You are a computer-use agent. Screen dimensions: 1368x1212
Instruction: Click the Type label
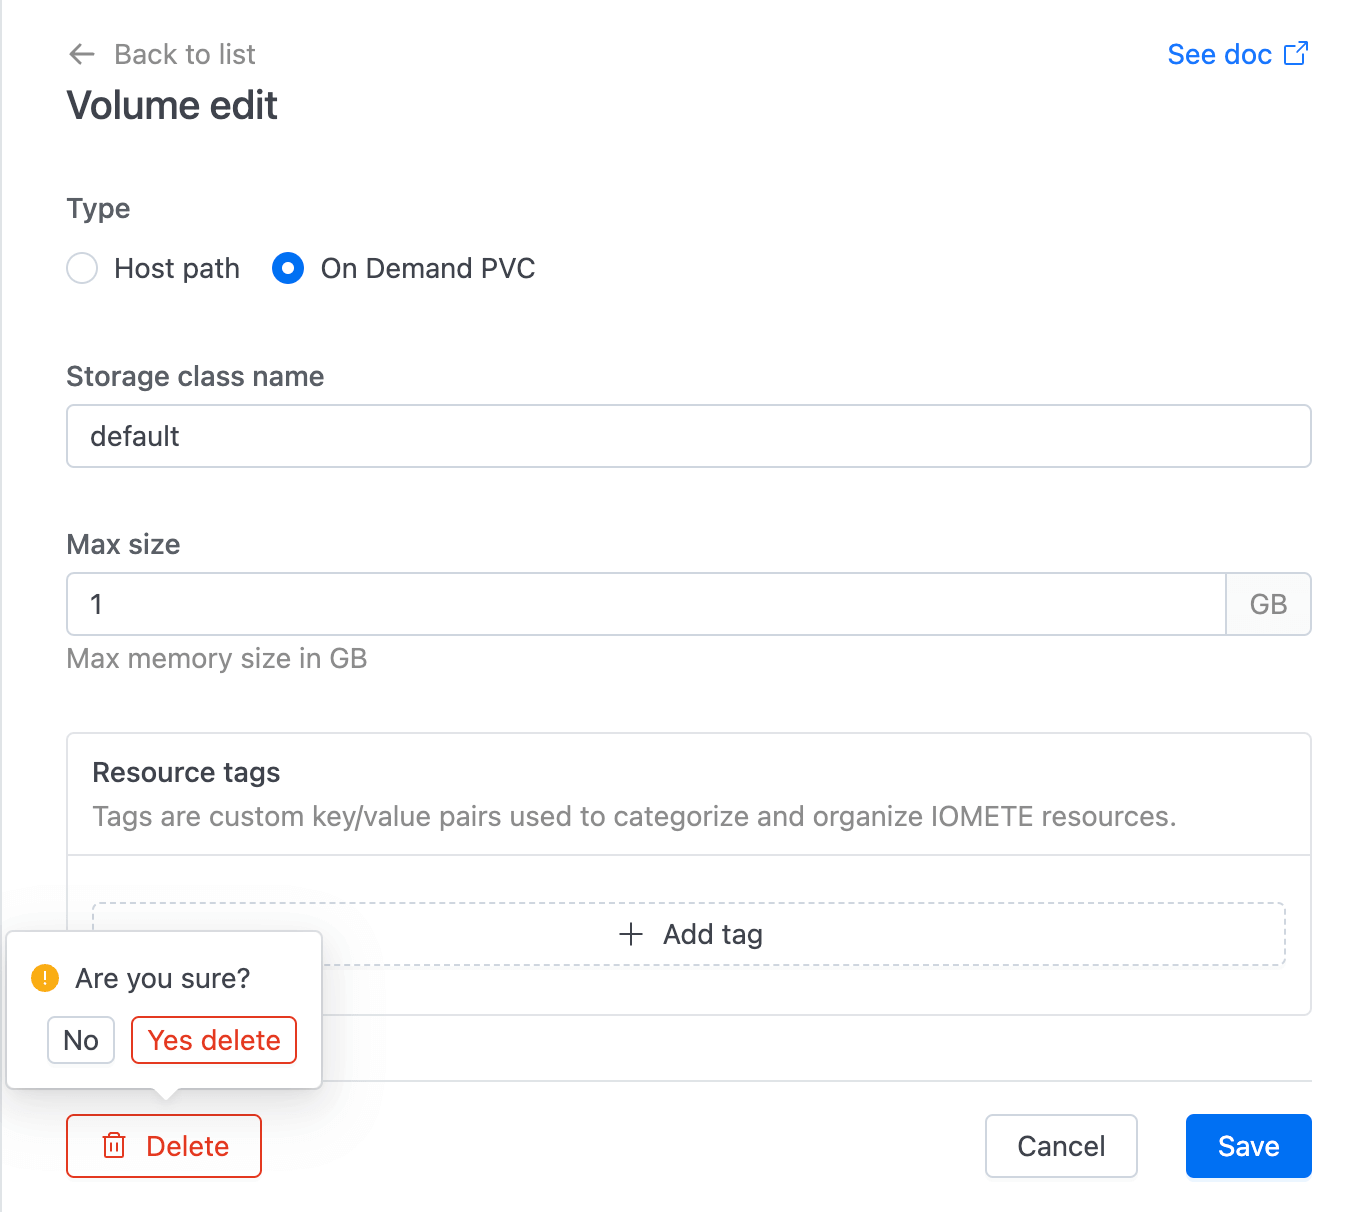click(98, 208)
